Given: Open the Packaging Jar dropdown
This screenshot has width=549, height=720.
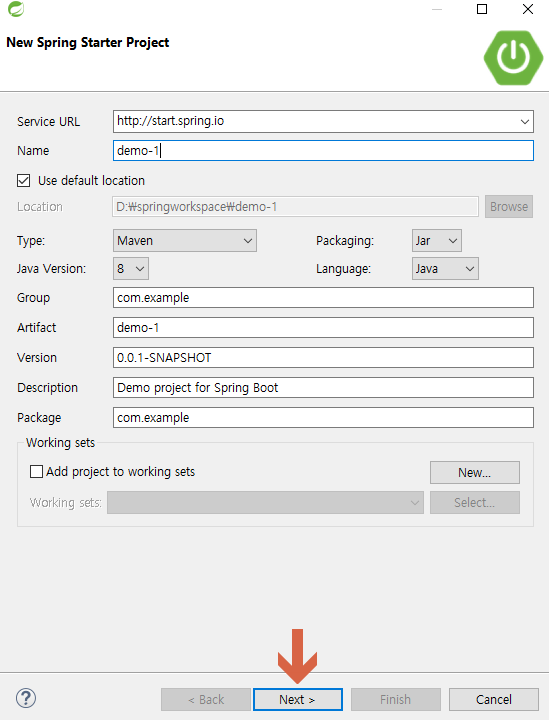Looking at the screenshot, I should [437, 241].
